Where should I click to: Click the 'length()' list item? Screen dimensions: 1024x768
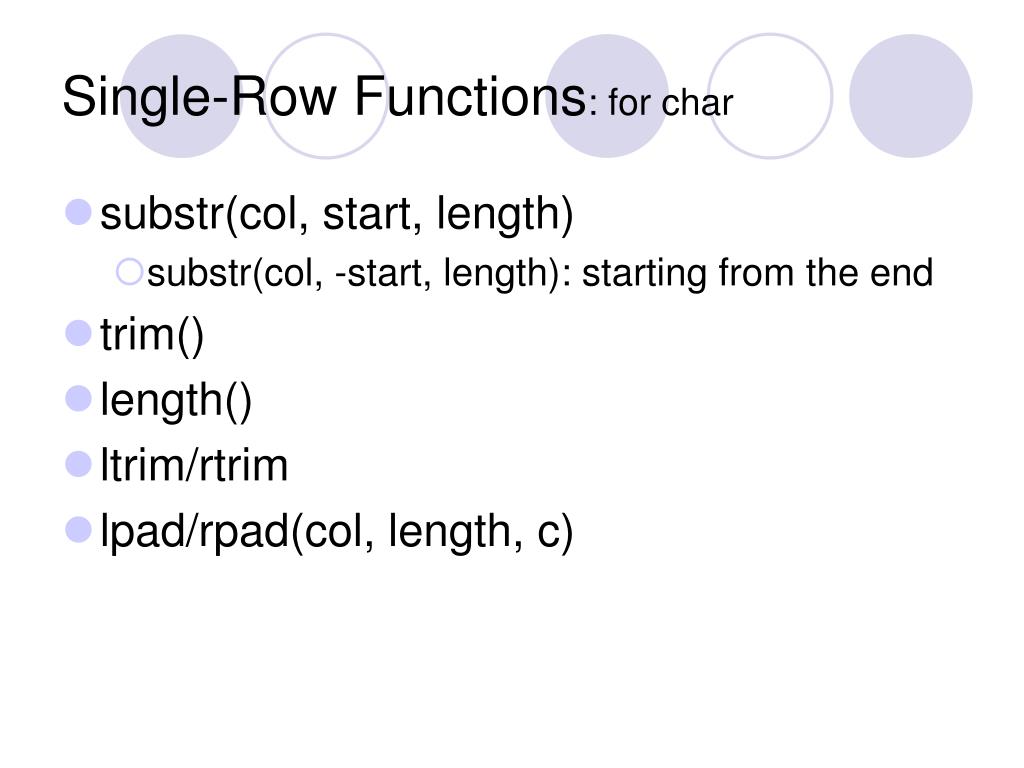point(176,401)
